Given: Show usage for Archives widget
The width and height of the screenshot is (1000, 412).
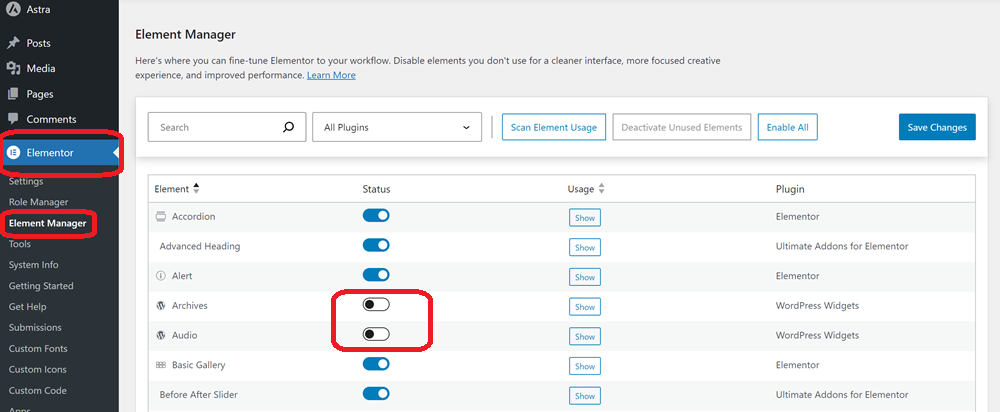Looking at the screenshot, I should pos(585,307).
